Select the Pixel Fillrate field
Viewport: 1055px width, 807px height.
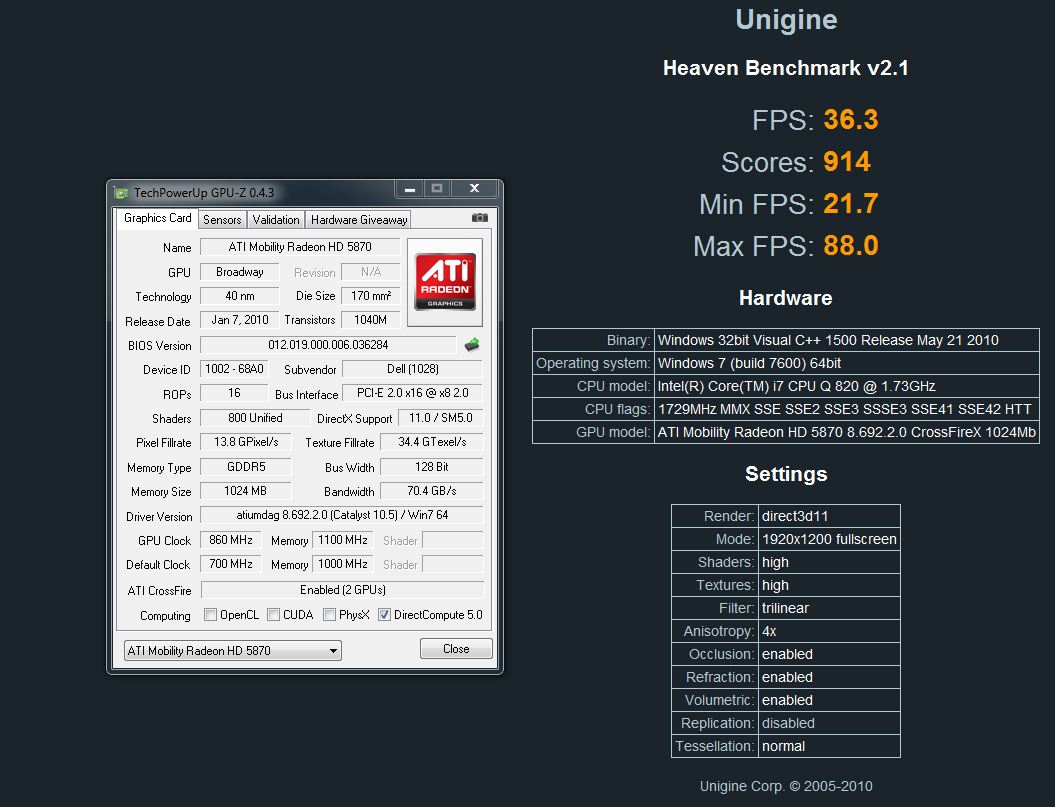246,442
